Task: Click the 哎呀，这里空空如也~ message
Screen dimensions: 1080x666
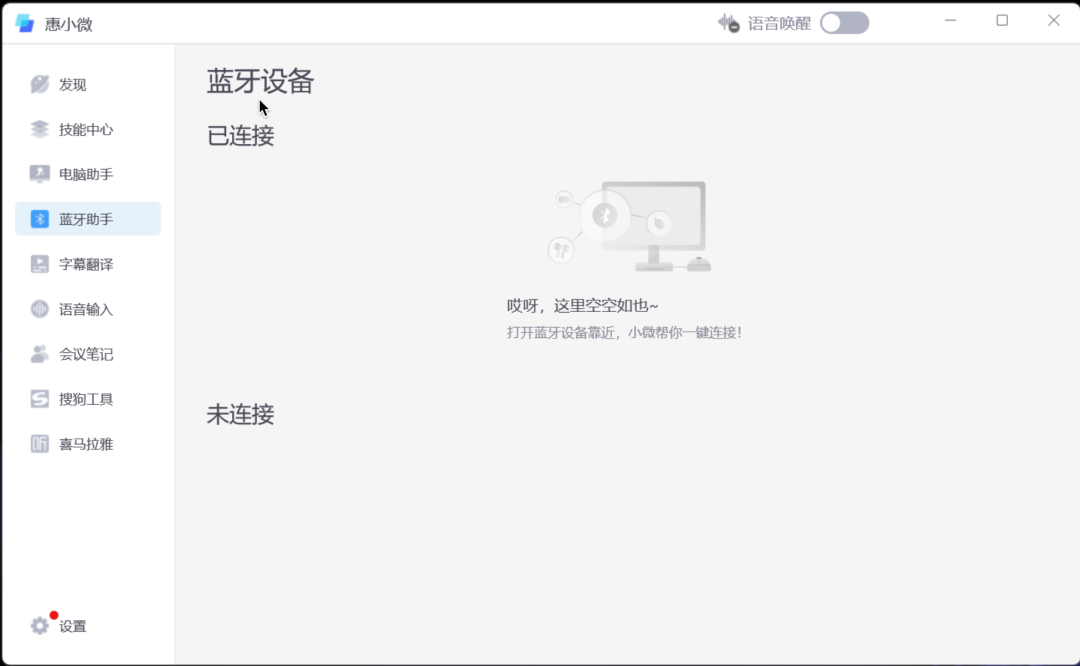Action: (x=583, y=306)
